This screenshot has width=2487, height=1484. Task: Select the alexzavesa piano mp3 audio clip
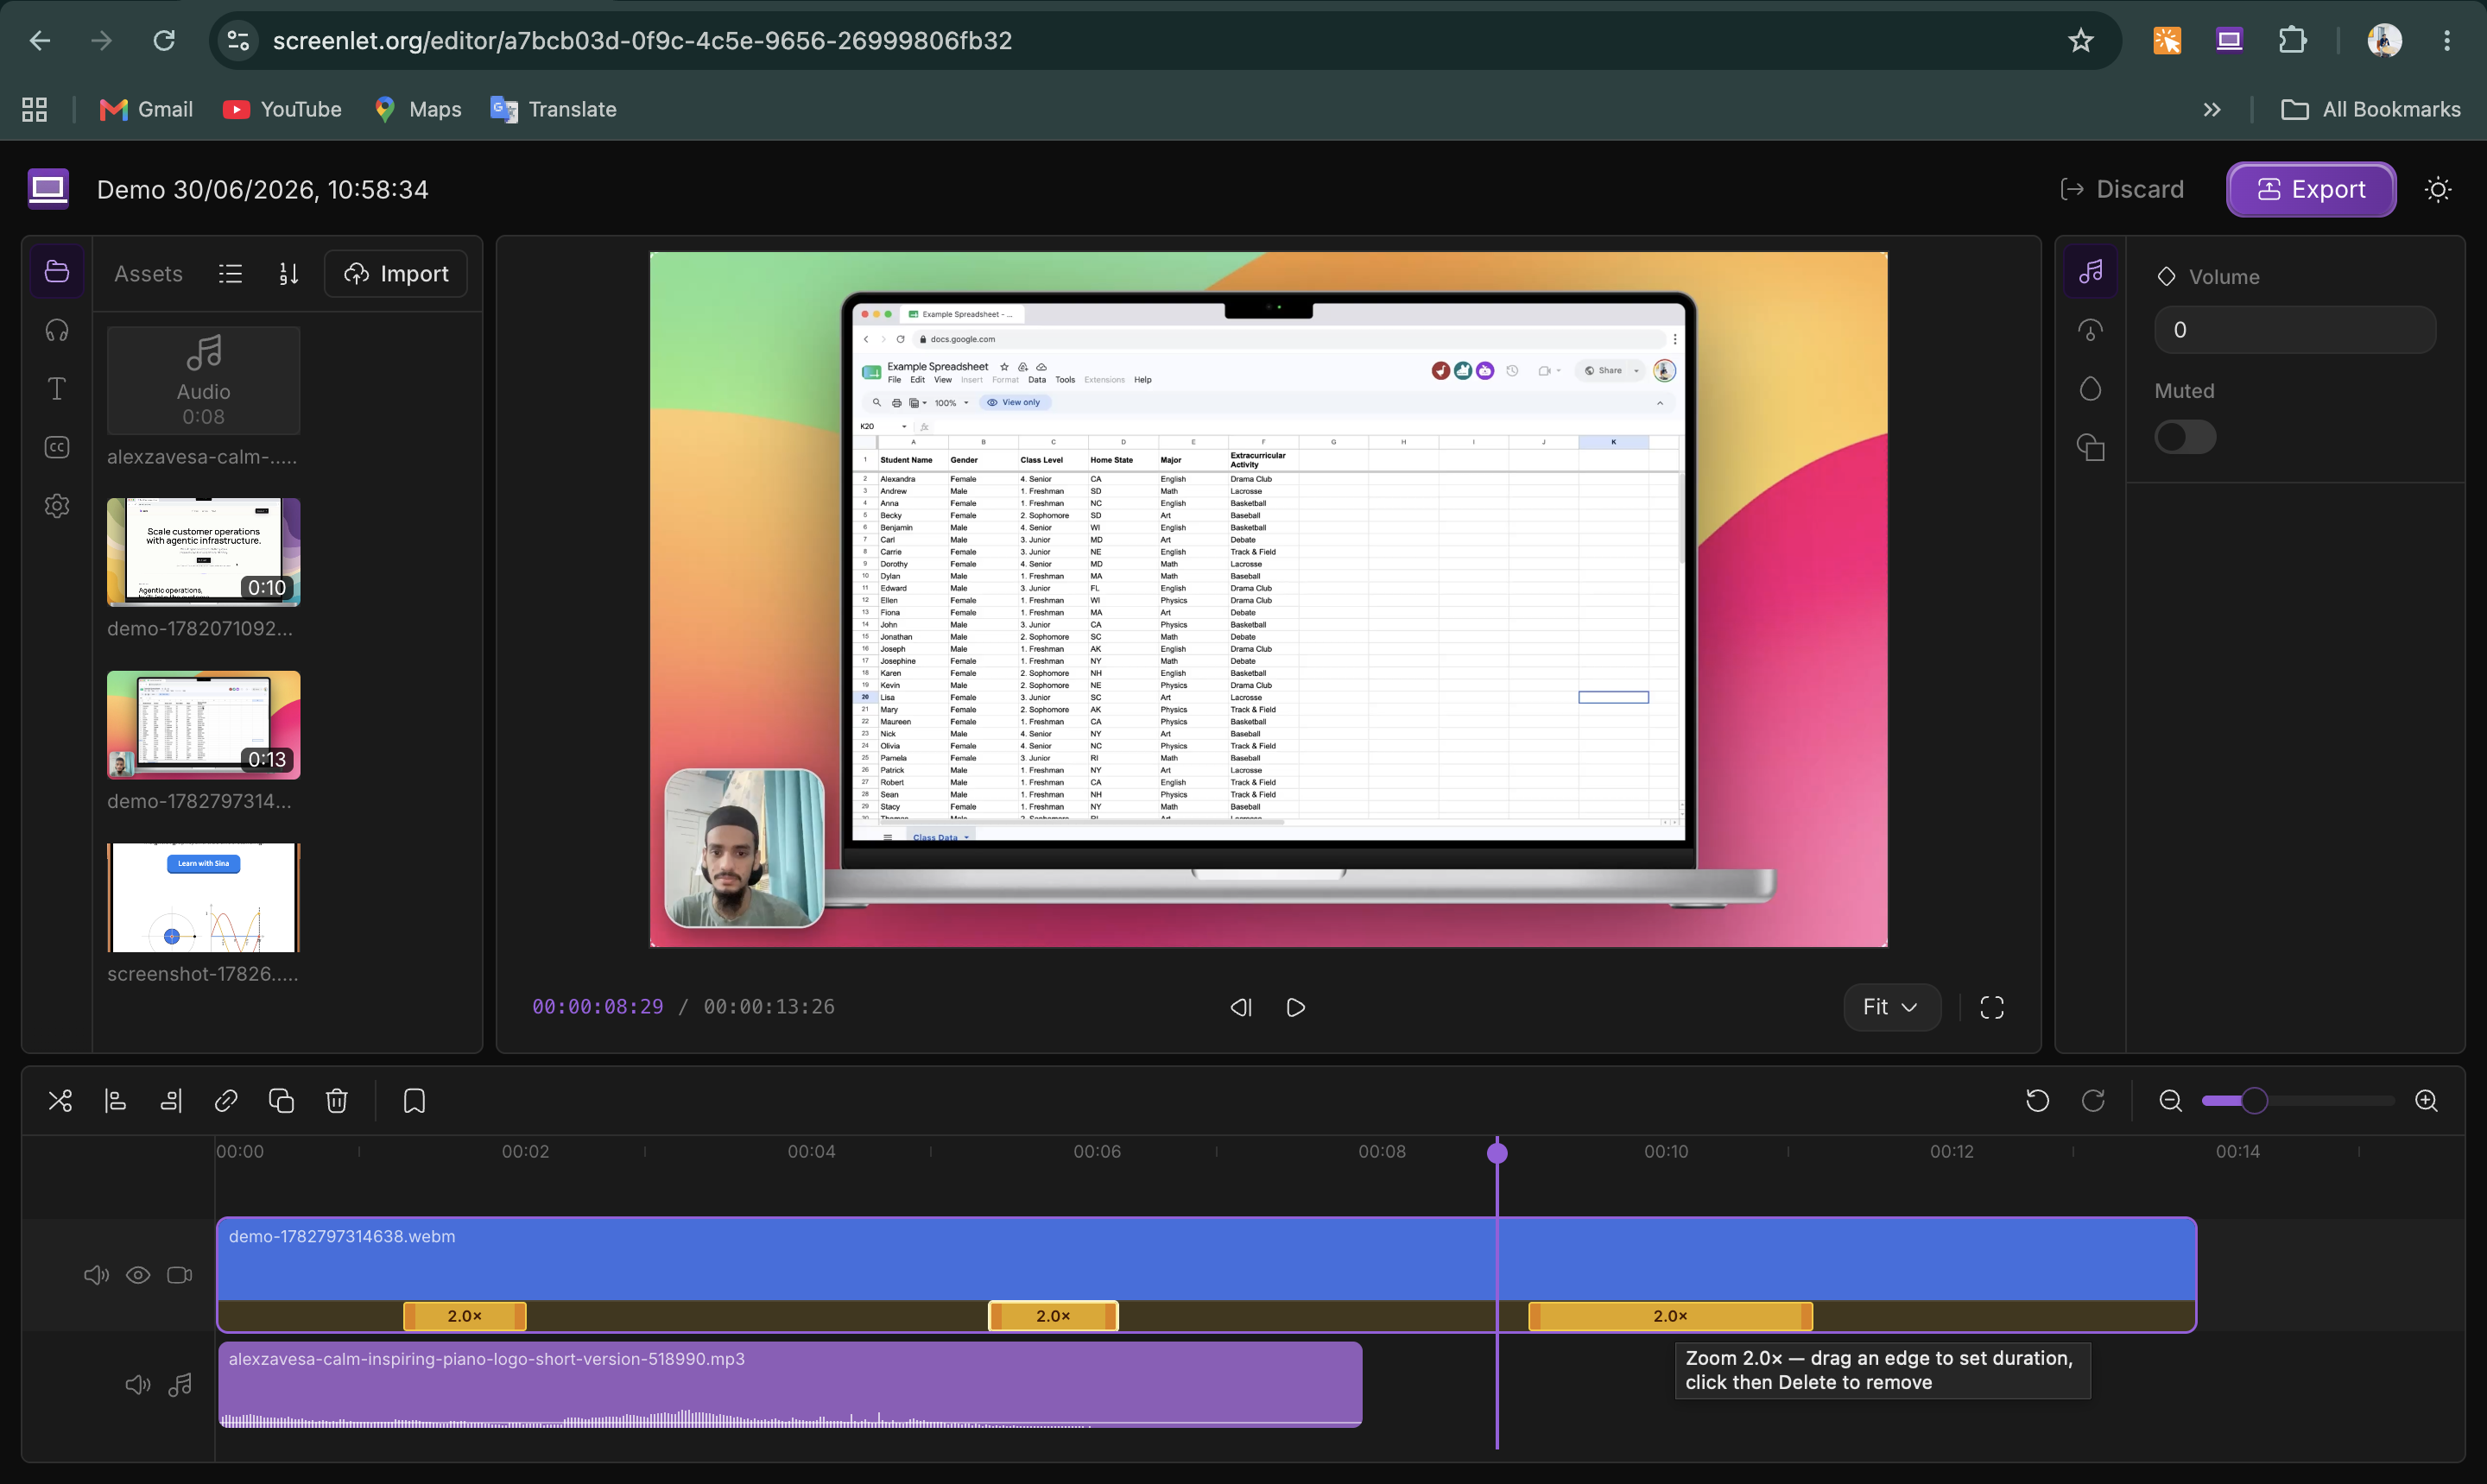click(x=790, y=1384)
